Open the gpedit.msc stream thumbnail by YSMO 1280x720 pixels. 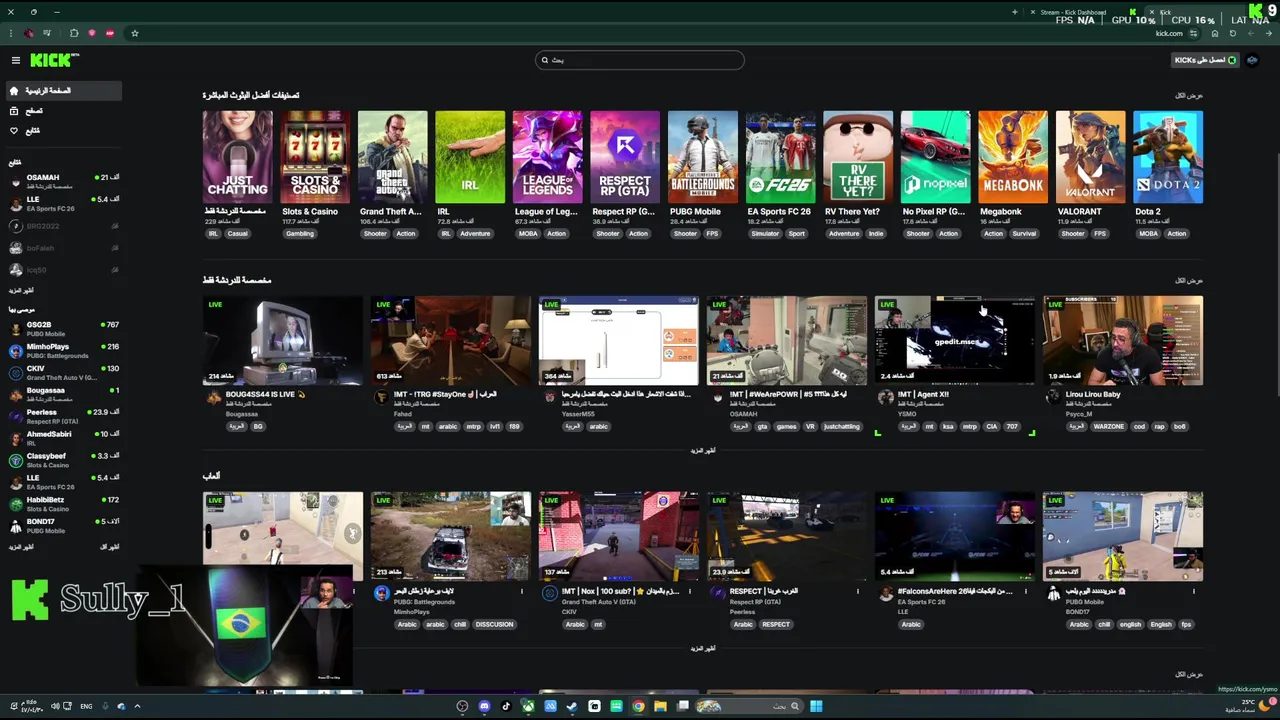[x=955, y=340]
